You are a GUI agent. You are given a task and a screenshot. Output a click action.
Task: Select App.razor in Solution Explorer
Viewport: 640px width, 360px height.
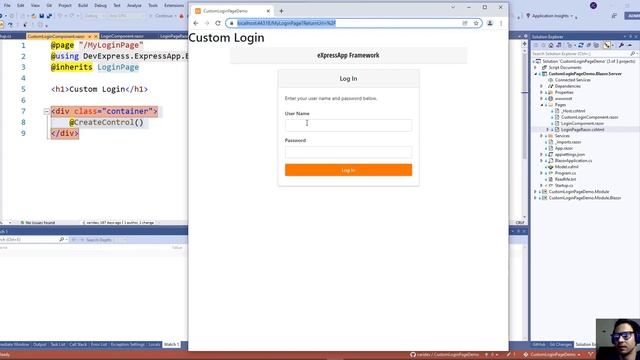tap(564, 148)
